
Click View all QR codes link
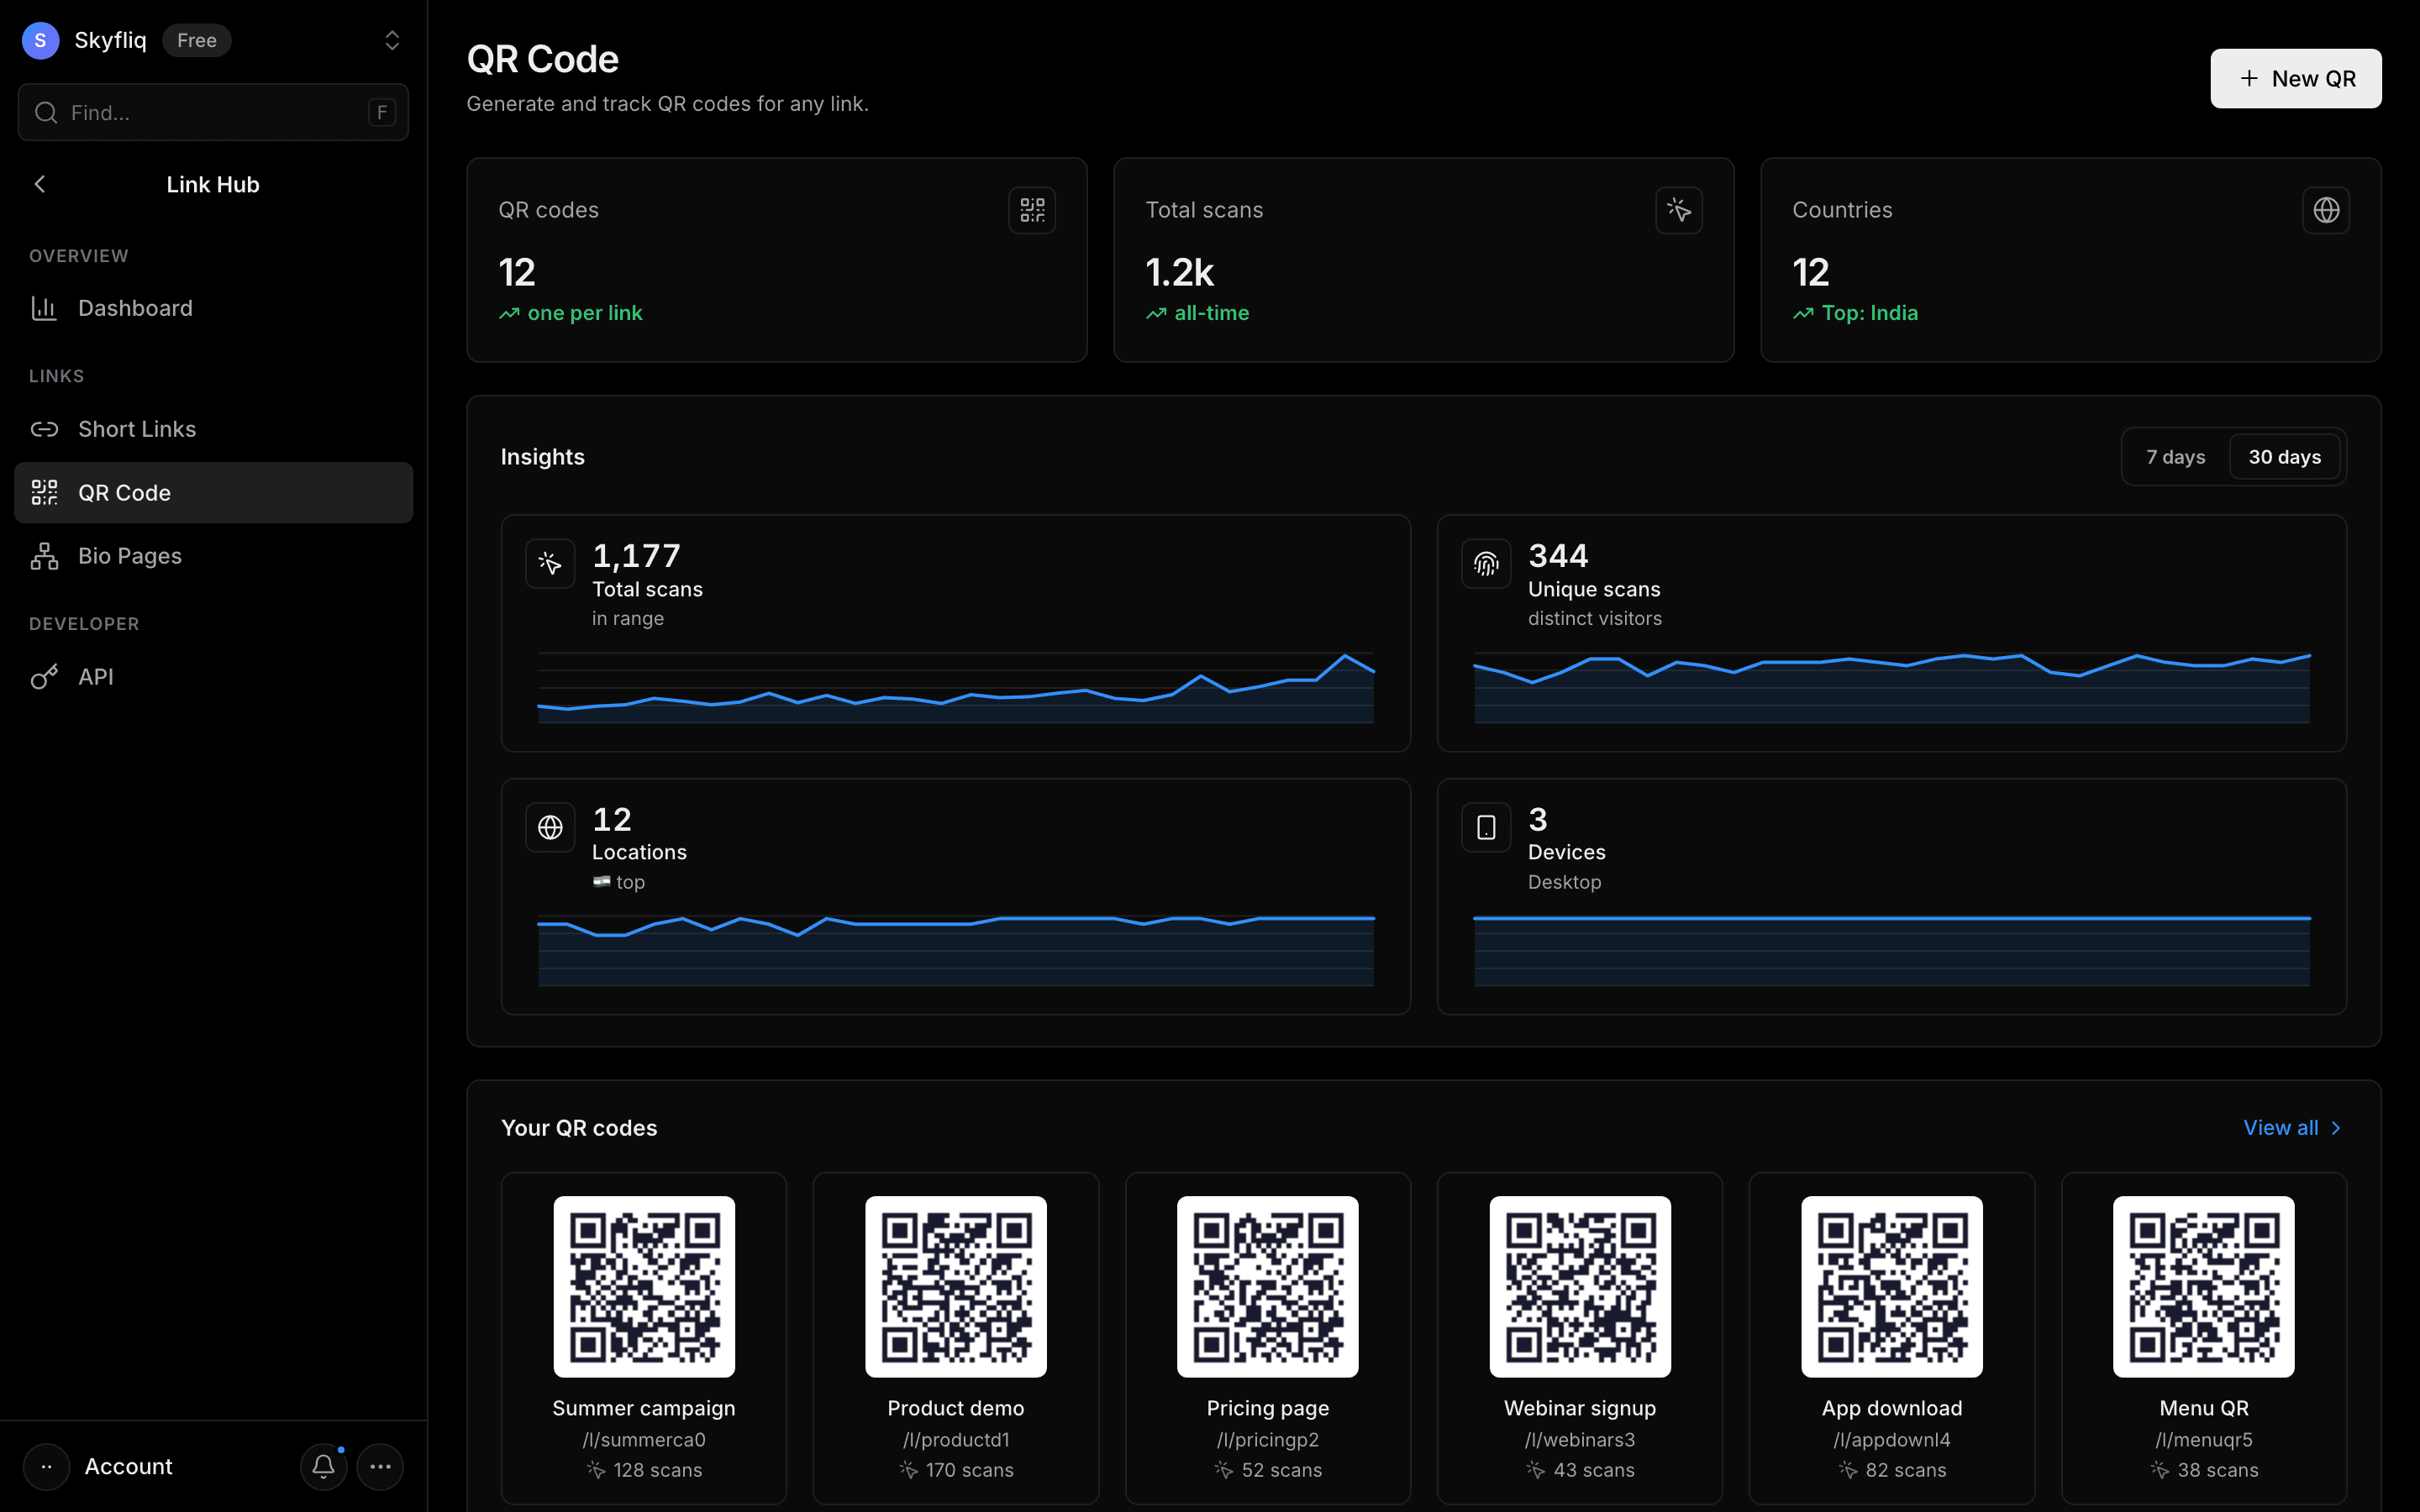coord(2292,1128)
